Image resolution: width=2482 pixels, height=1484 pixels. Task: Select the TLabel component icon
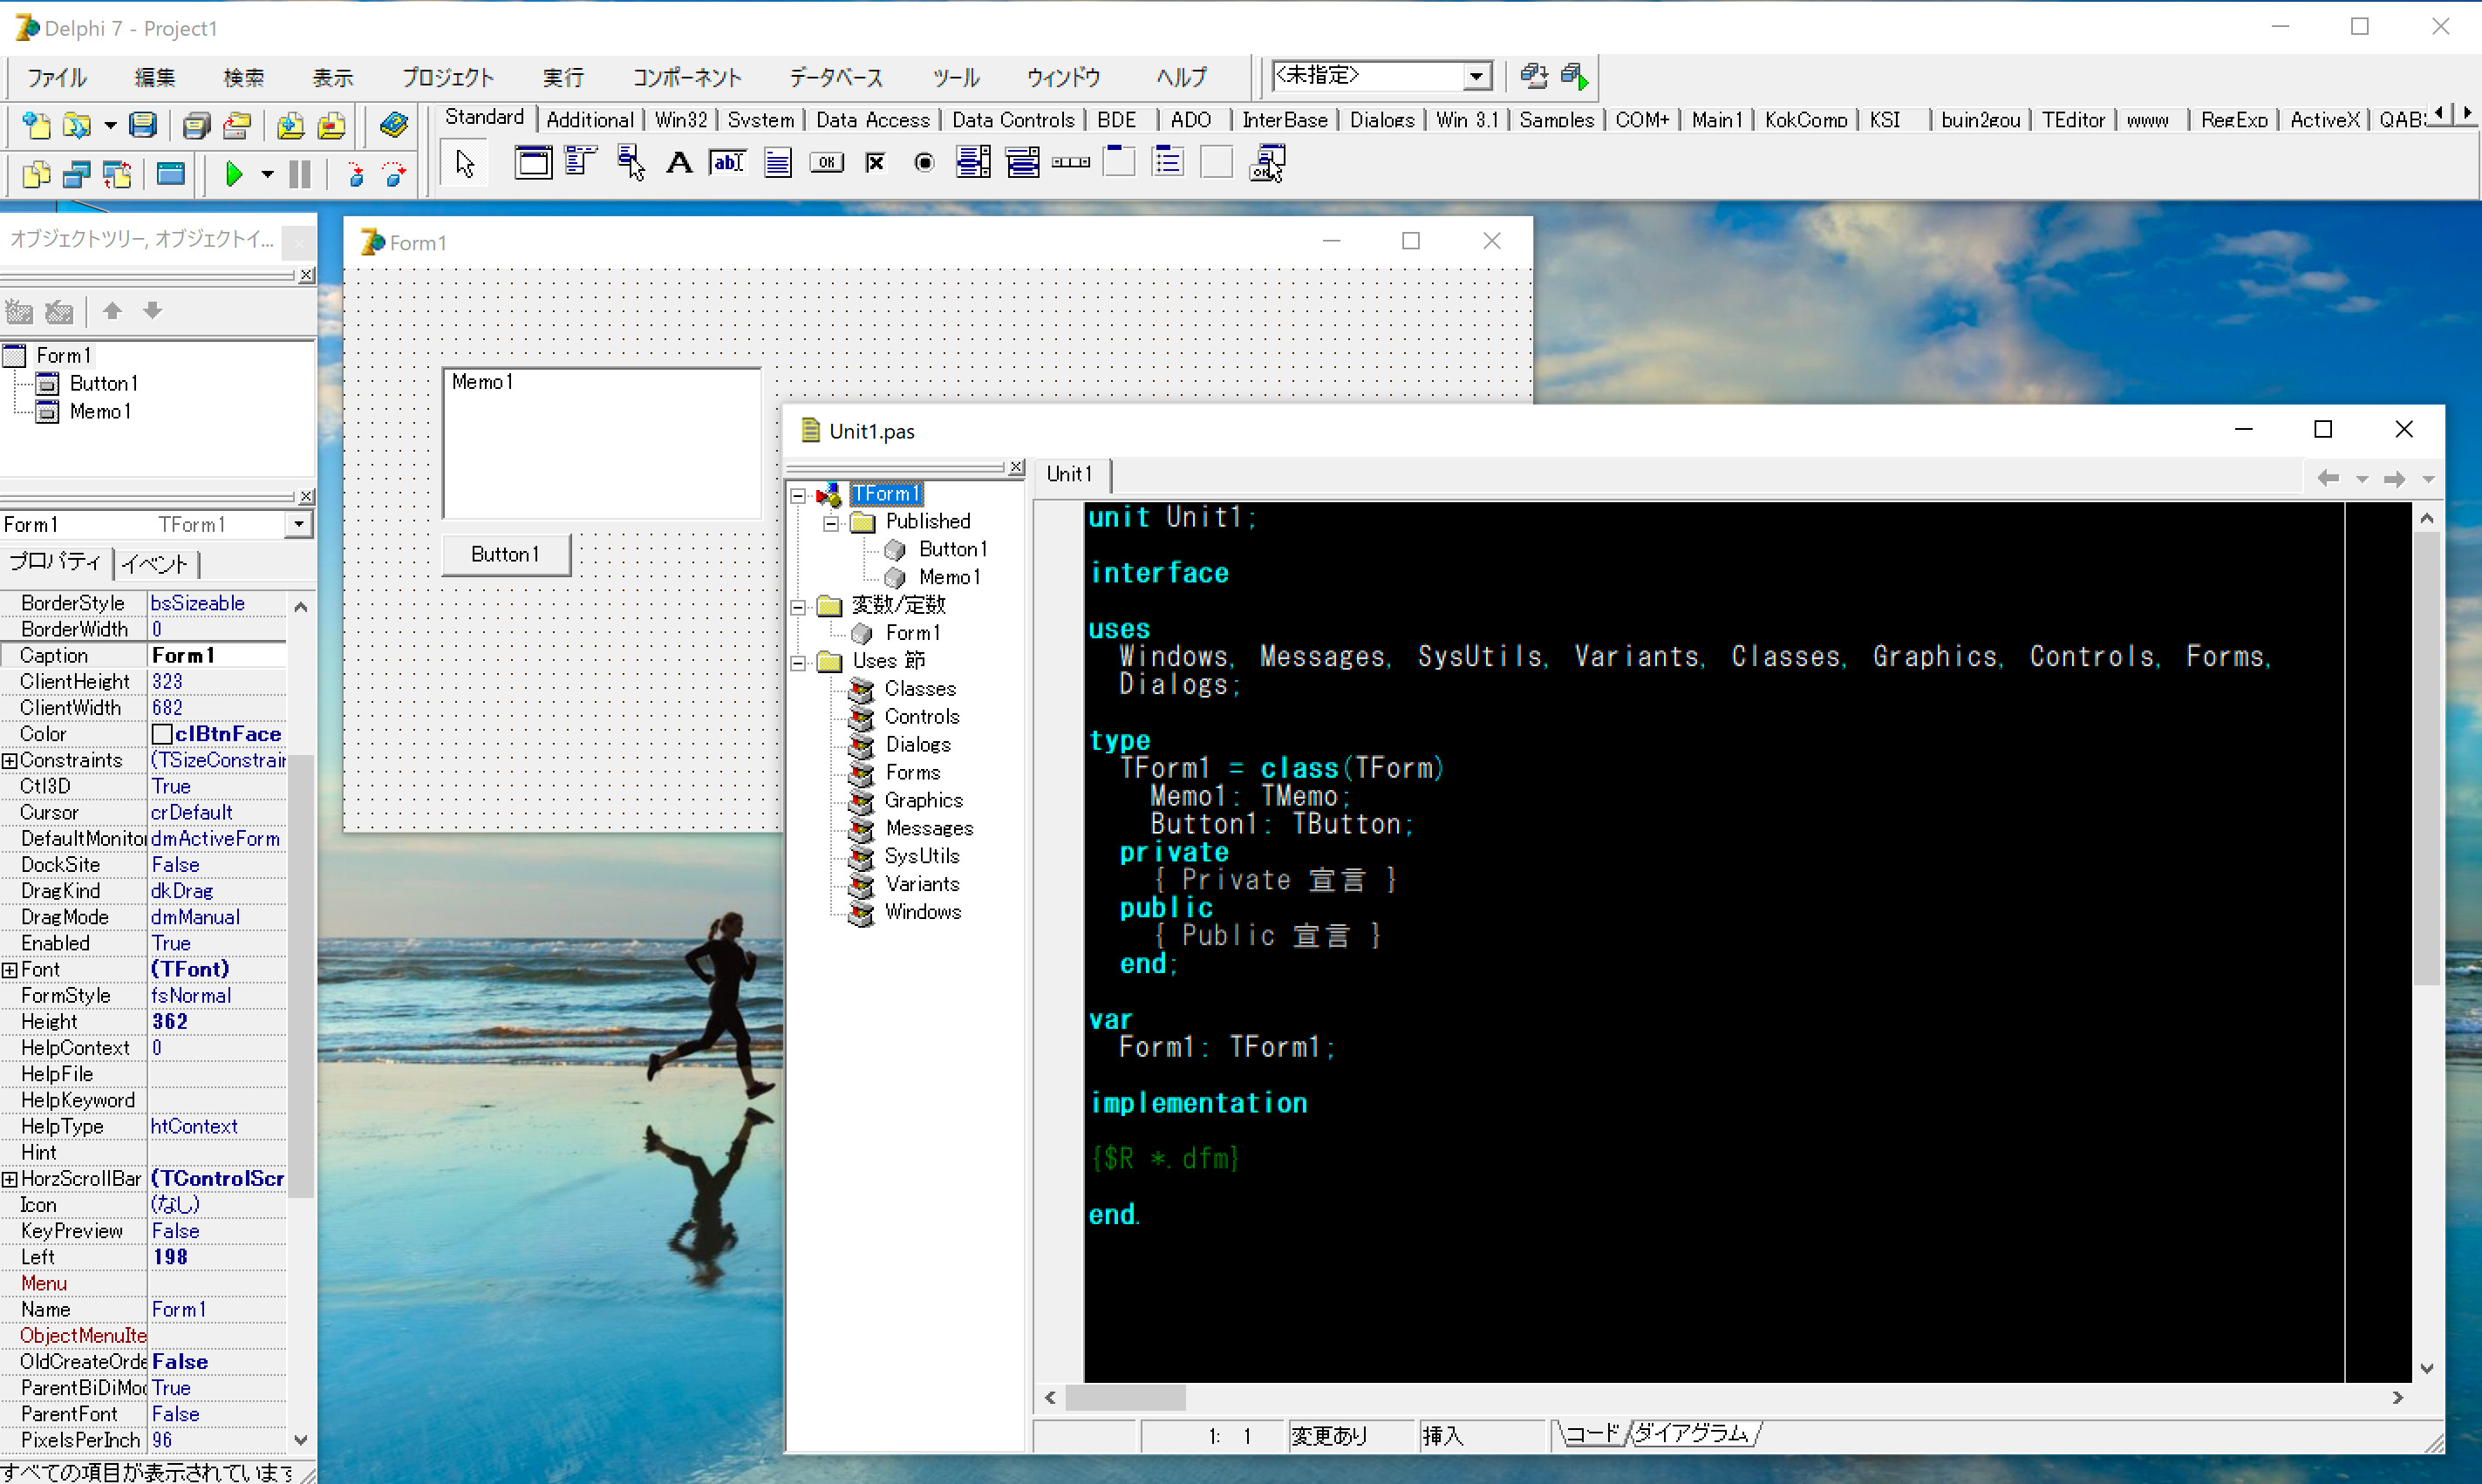click(679, 162)
